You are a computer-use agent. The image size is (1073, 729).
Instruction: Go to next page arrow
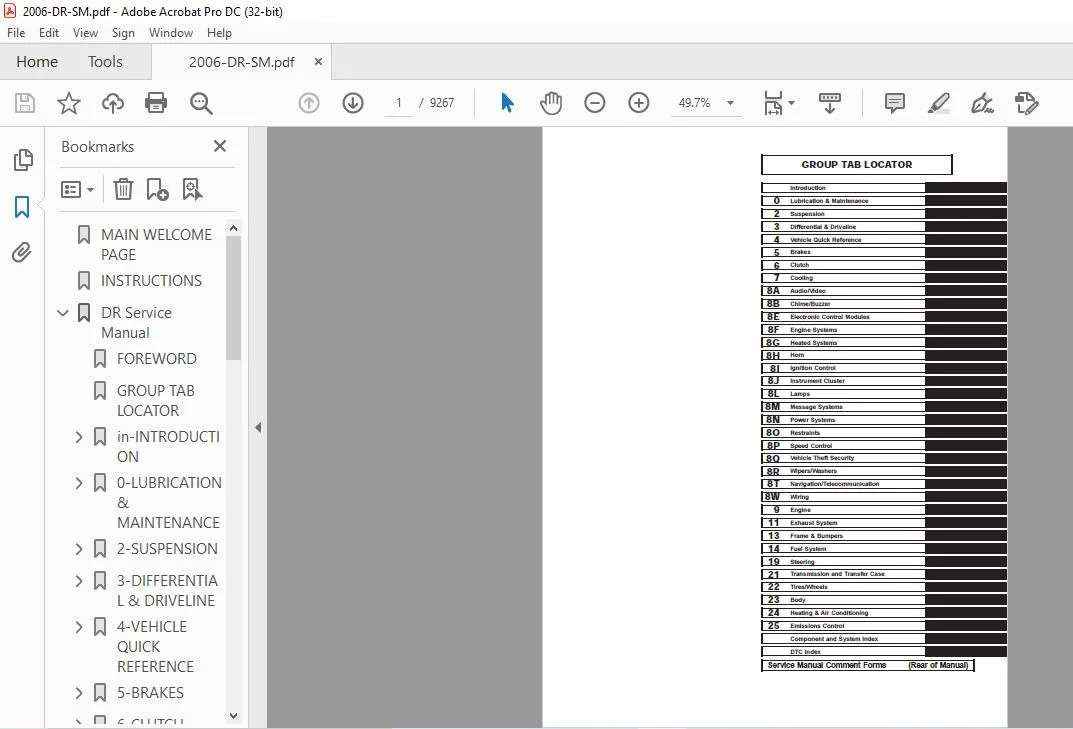(353, 103)
